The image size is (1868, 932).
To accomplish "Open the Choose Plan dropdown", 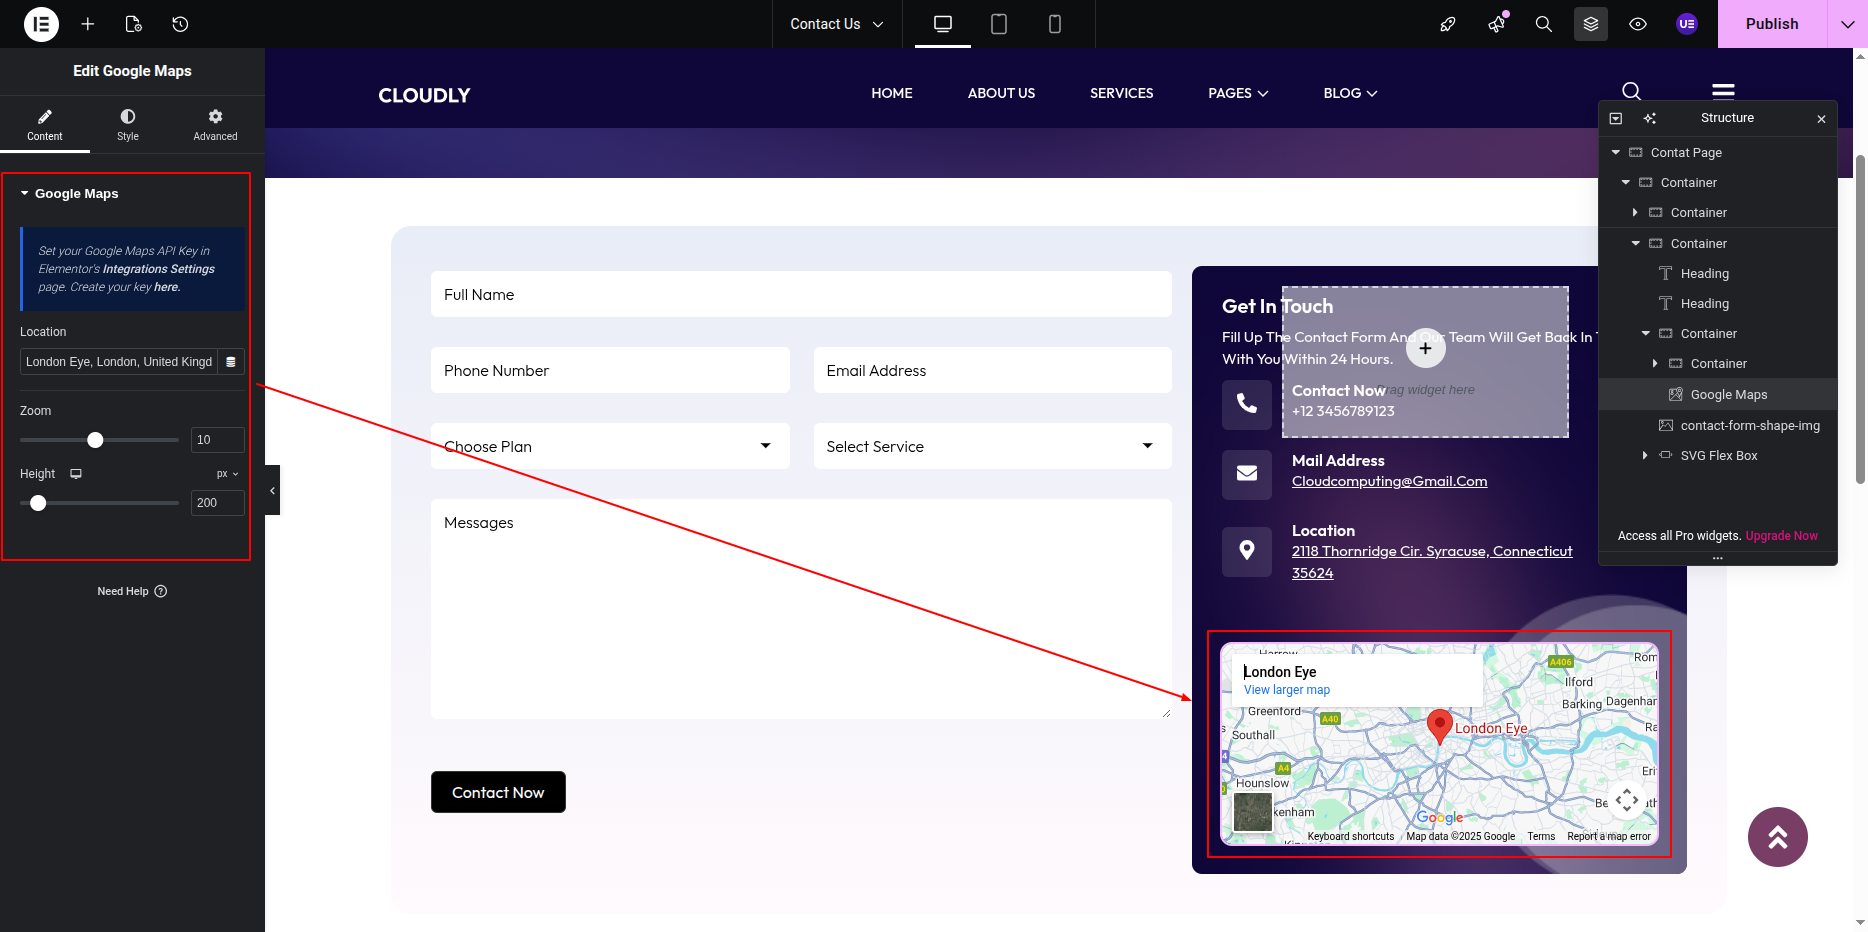I will (x=610, y=446).
